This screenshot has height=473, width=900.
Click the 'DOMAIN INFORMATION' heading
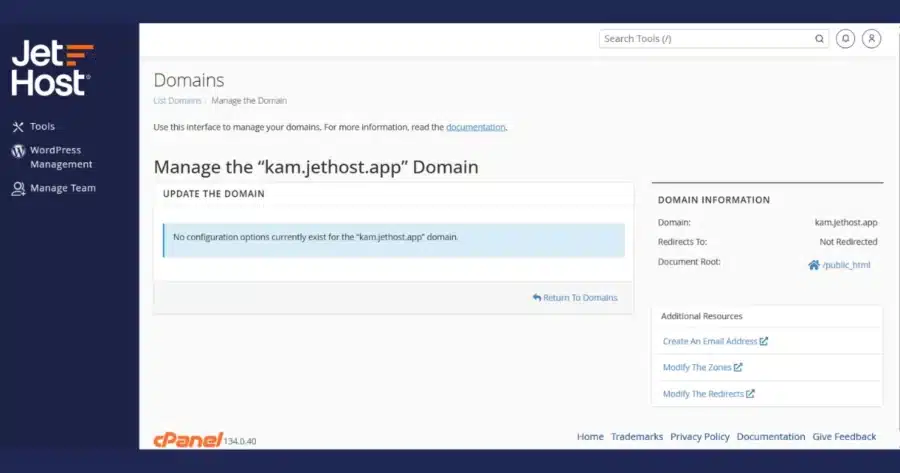714,200
